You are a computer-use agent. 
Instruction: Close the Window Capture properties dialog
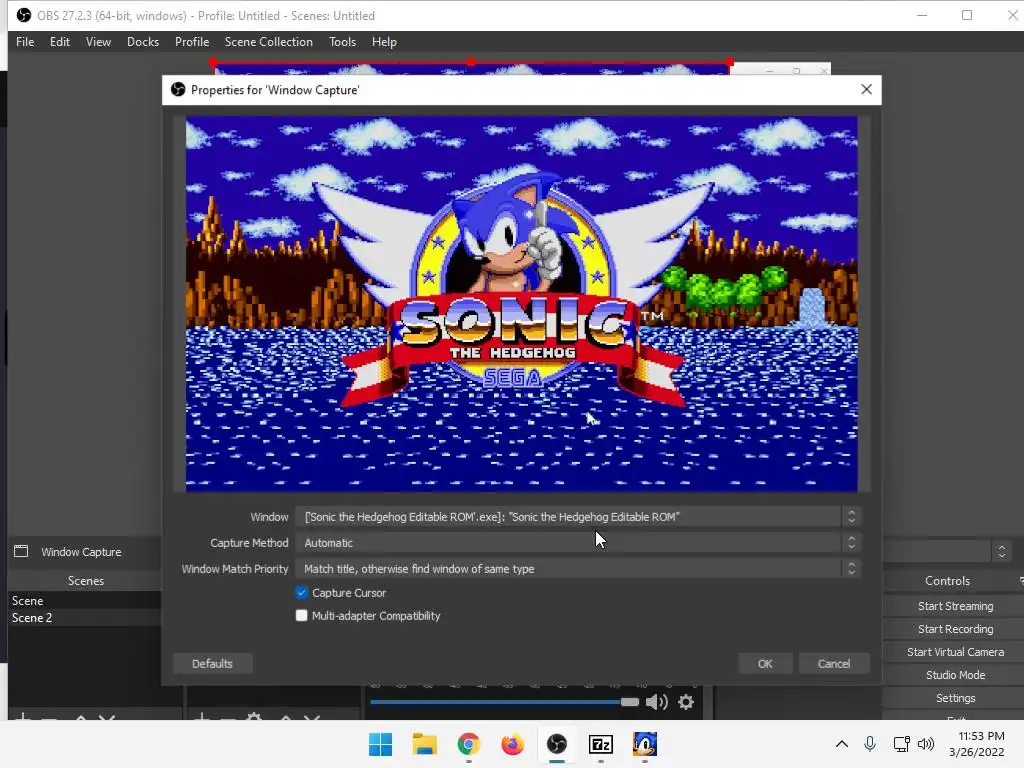point(866,89)
